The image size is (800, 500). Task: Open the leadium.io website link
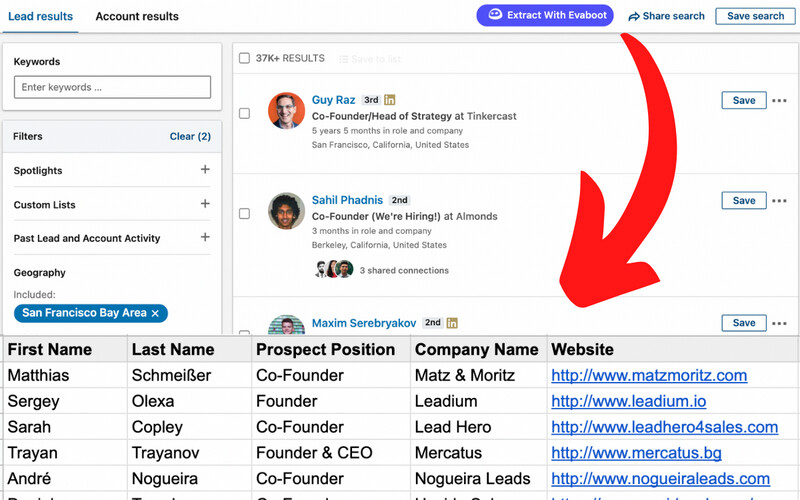tap(629, 402)
